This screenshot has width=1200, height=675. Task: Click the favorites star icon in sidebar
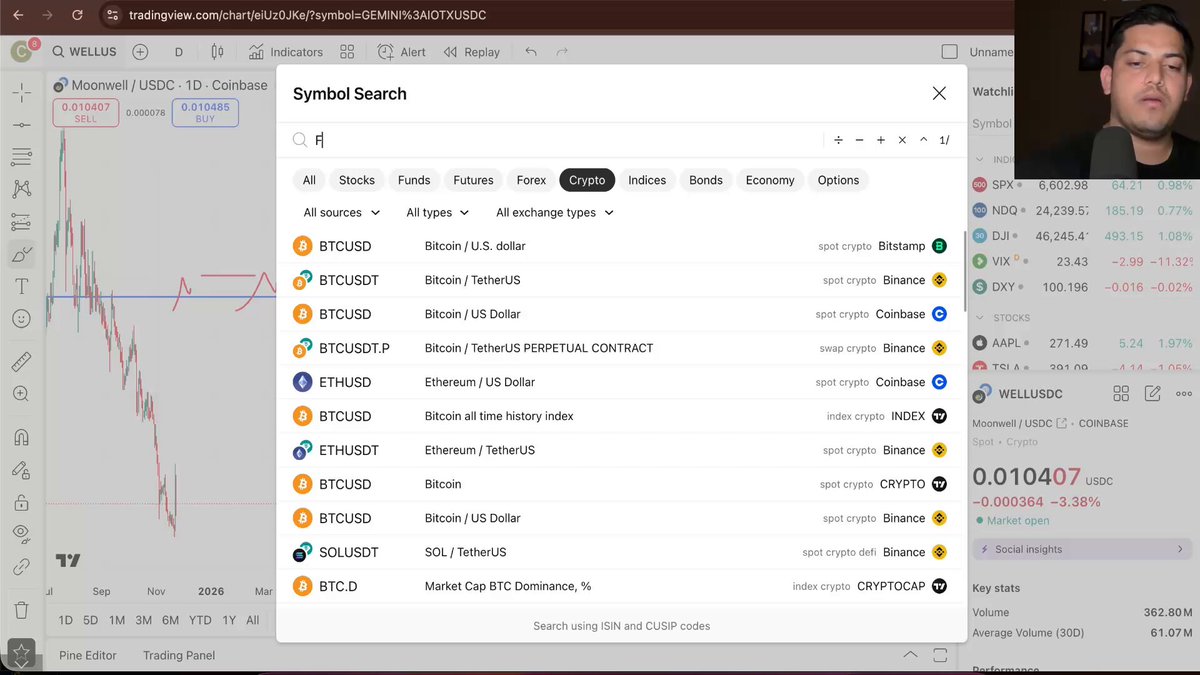tap(21, 654)
